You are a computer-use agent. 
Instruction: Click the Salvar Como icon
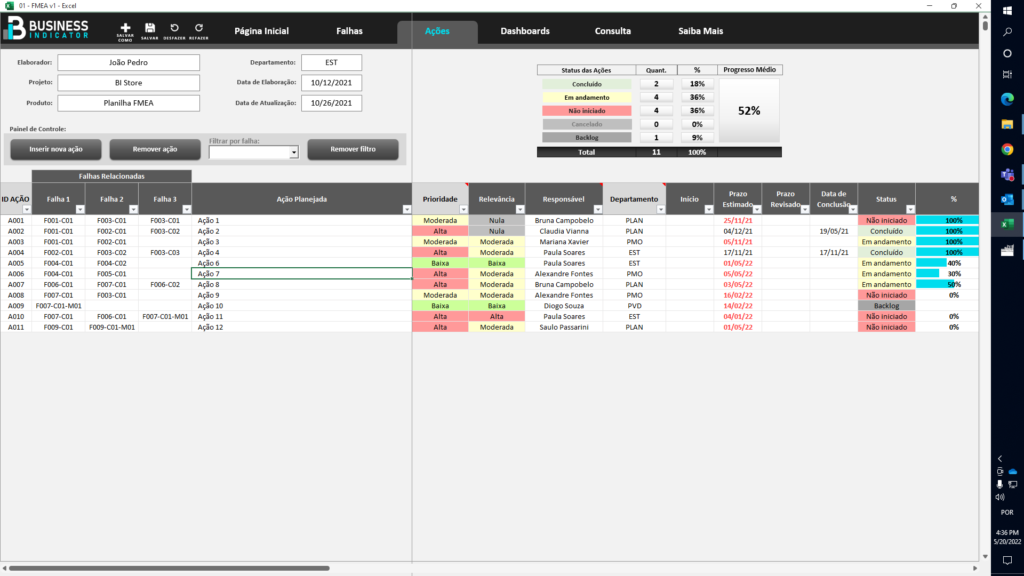click(125, 27)
